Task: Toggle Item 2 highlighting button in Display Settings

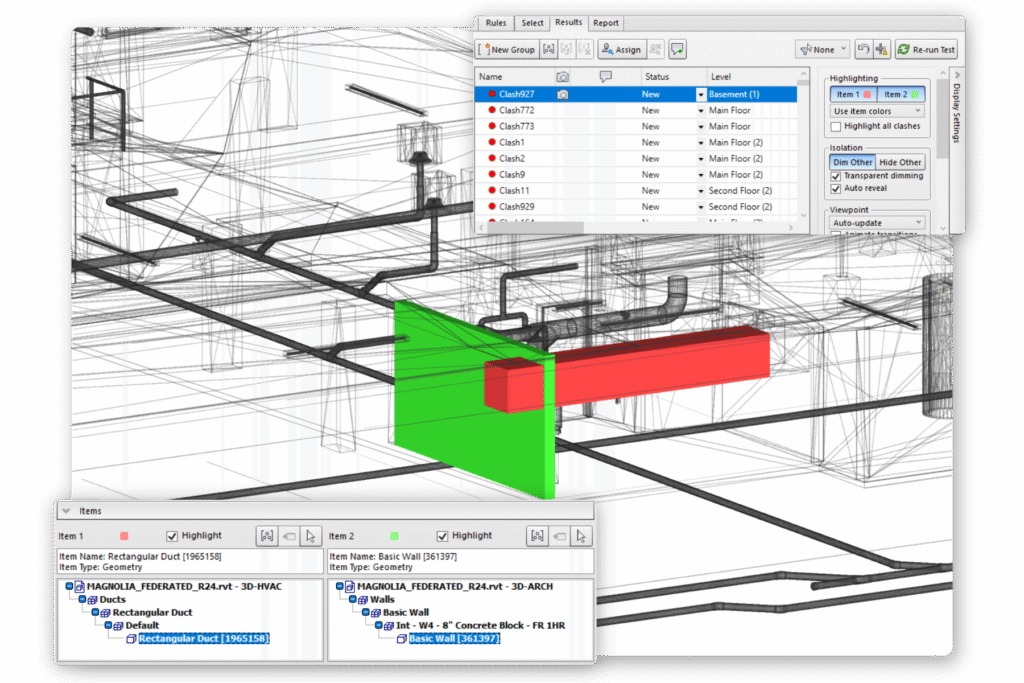Action: tap(901, 95)
